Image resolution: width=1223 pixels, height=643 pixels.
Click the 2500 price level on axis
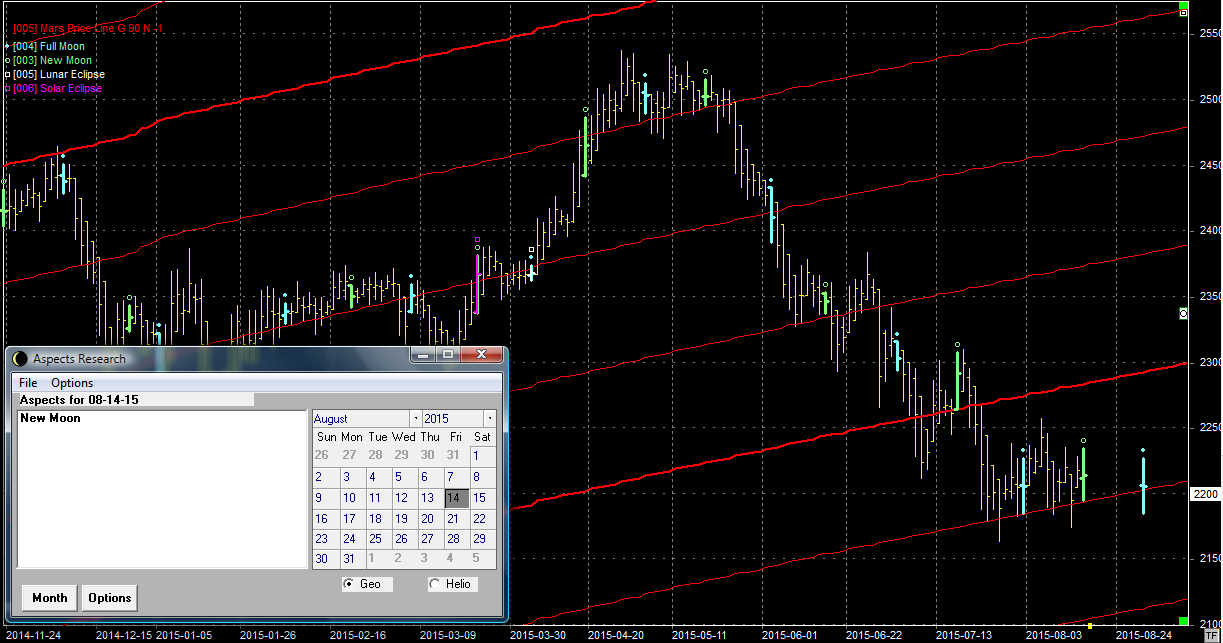[x=1209, y=99]
